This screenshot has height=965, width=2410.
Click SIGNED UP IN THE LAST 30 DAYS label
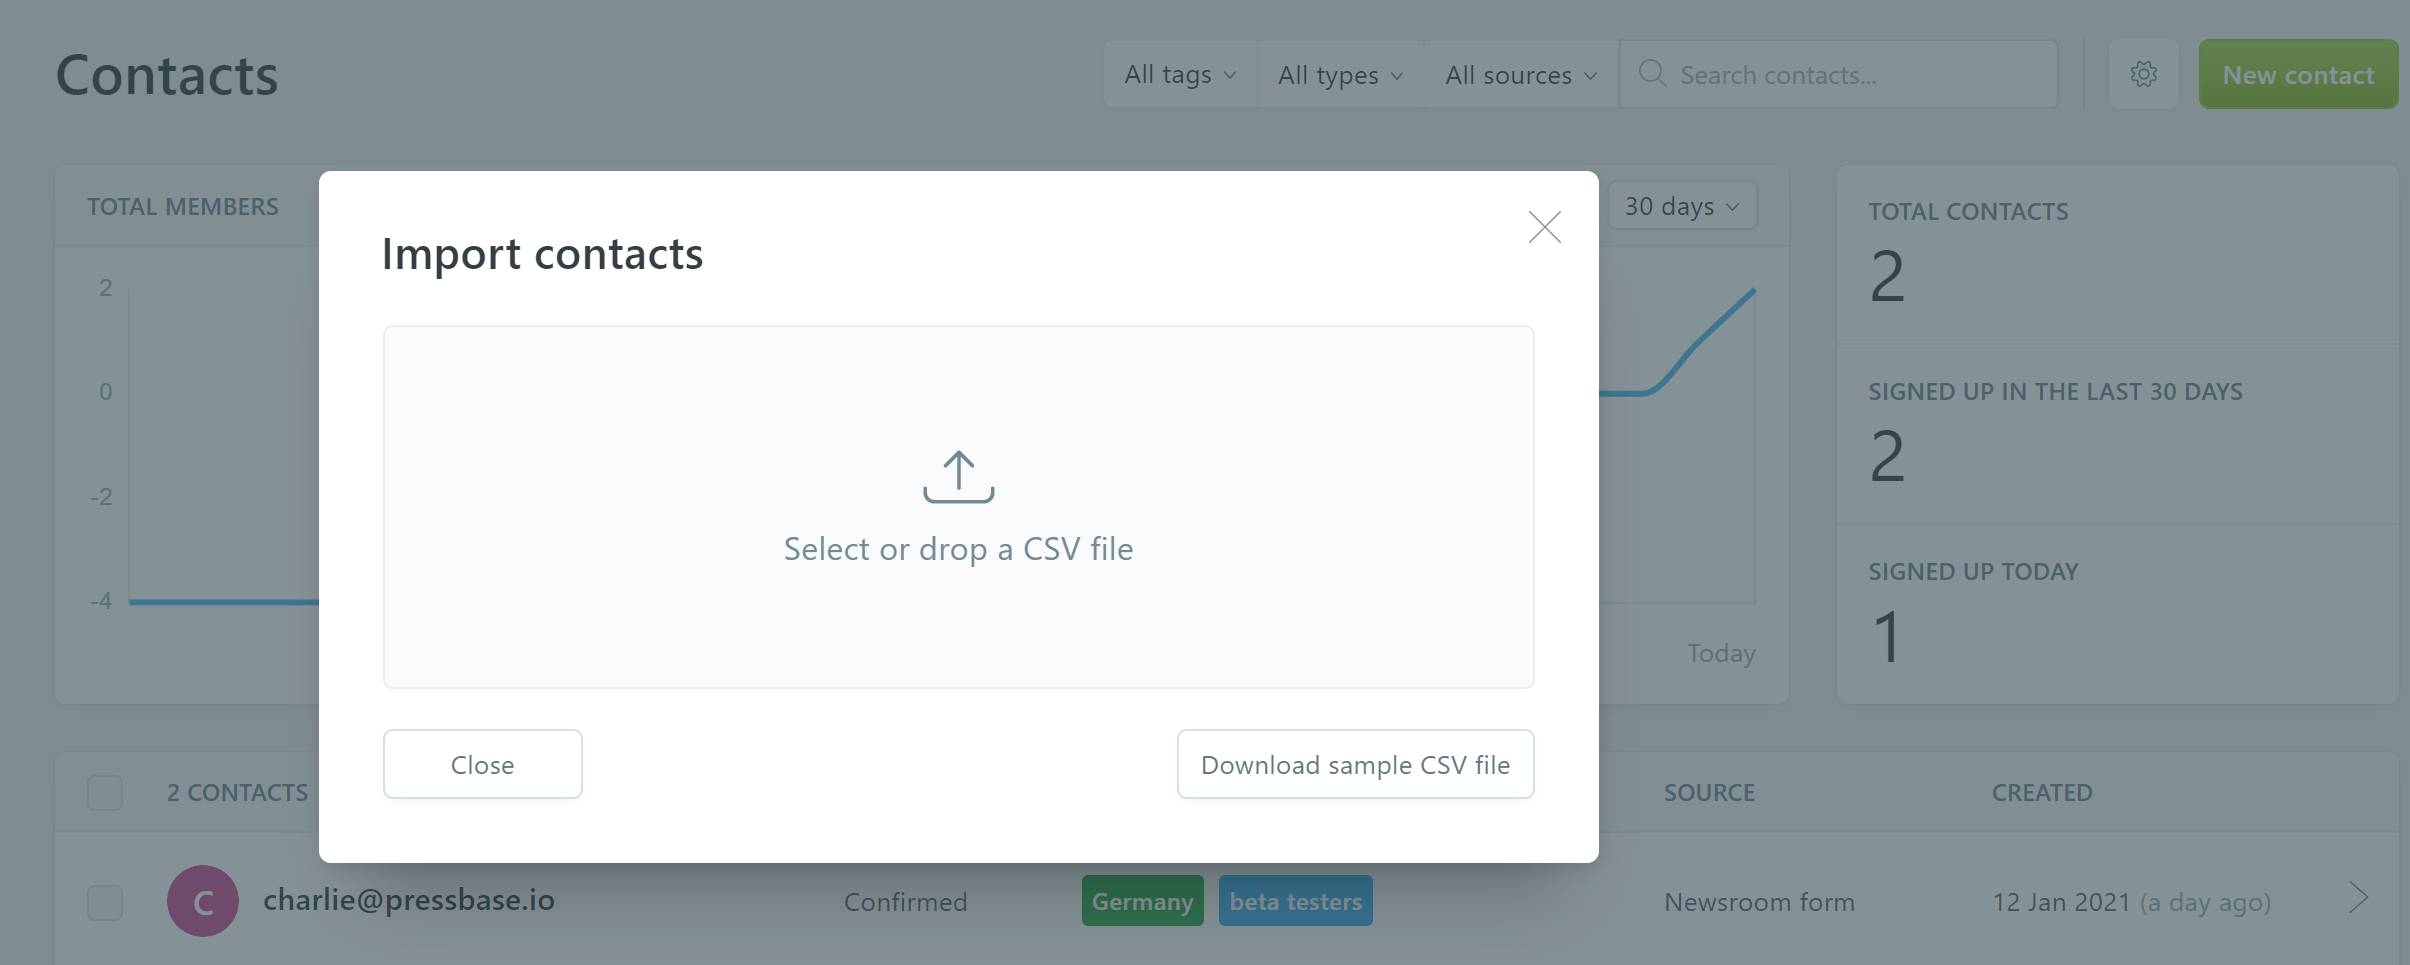point(2055,392)
